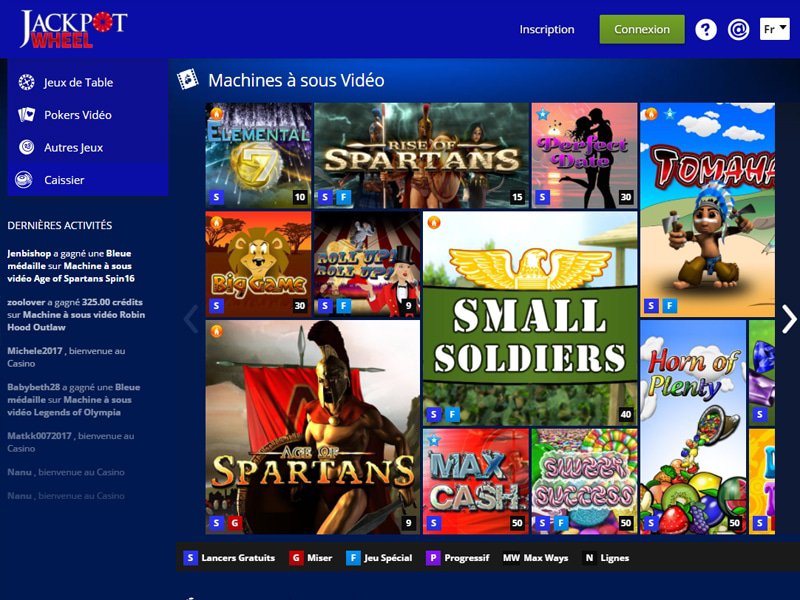The height and width of the screenshot is (600, 800).
Task: Click the N Lignes legend item
Action: (606, 558)
